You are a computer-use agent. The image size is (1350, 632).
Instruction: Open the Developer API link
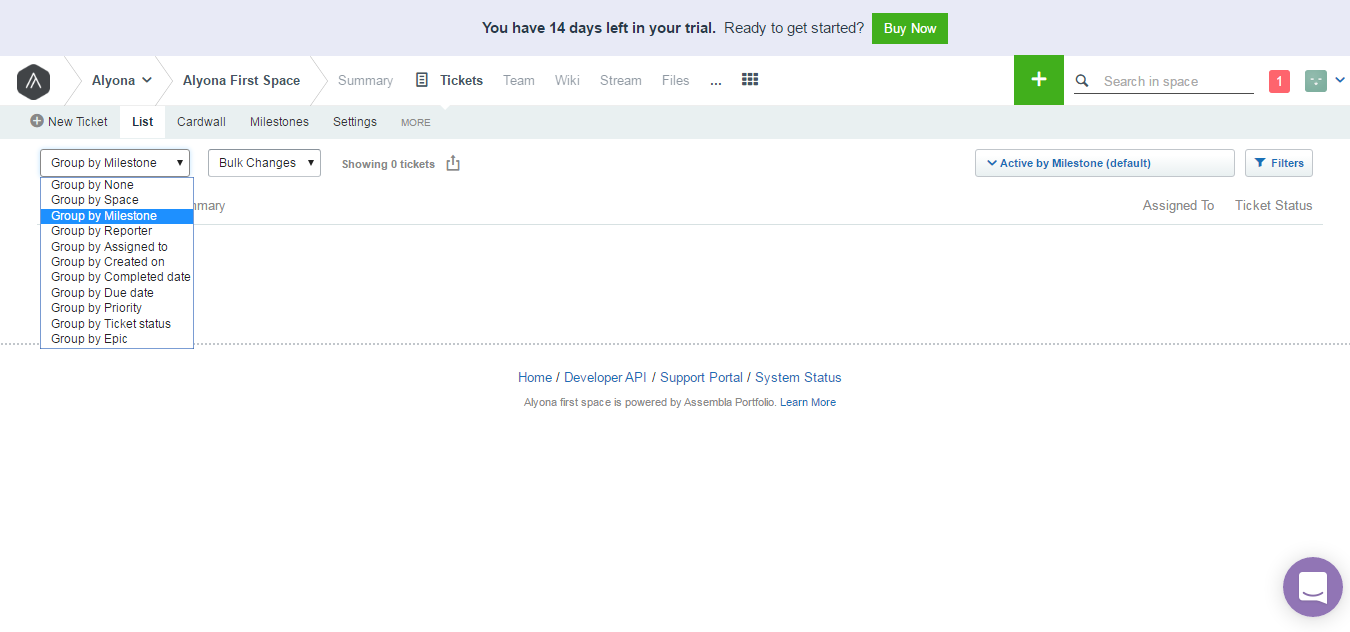pyautogui.click(x=605, y=377)
